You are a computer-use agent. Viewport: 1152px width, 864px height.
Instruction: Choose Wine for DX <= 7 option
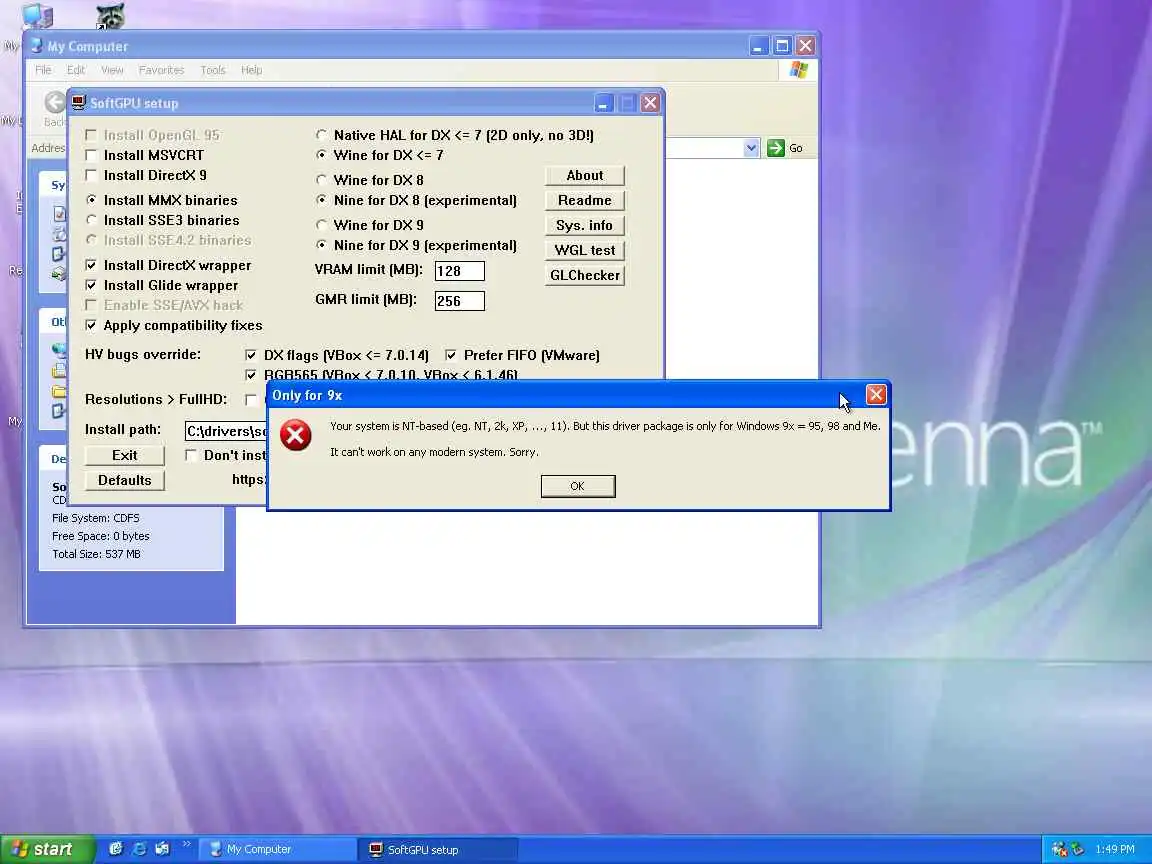coord(321,155)
